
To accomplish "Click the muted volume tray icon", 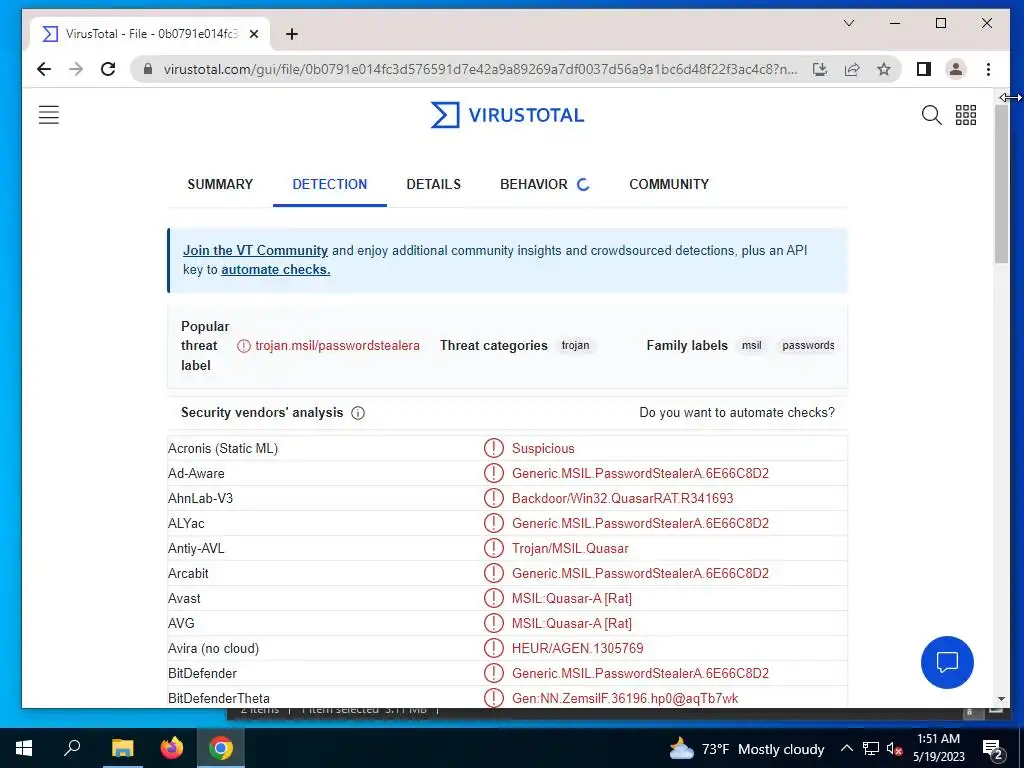I will 895,748.
